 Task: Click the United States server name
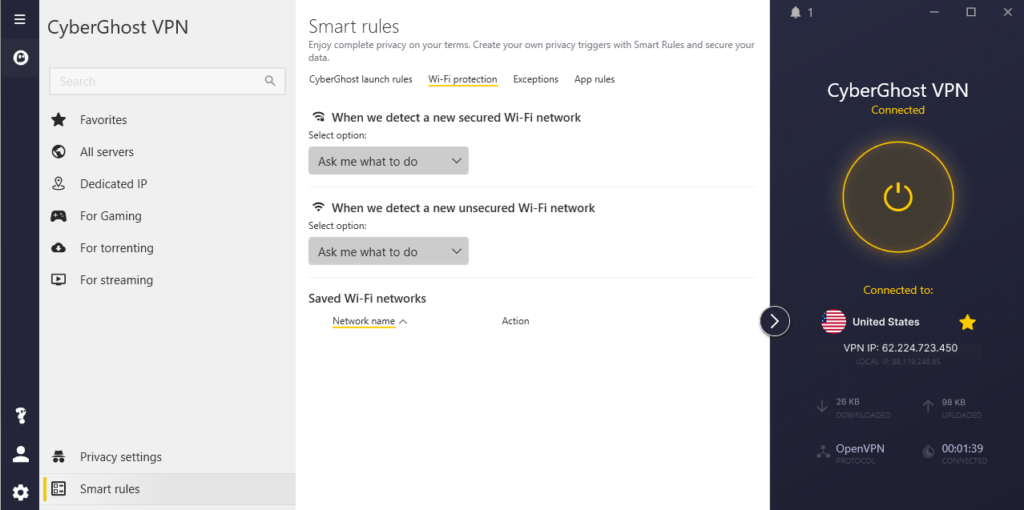886,322
